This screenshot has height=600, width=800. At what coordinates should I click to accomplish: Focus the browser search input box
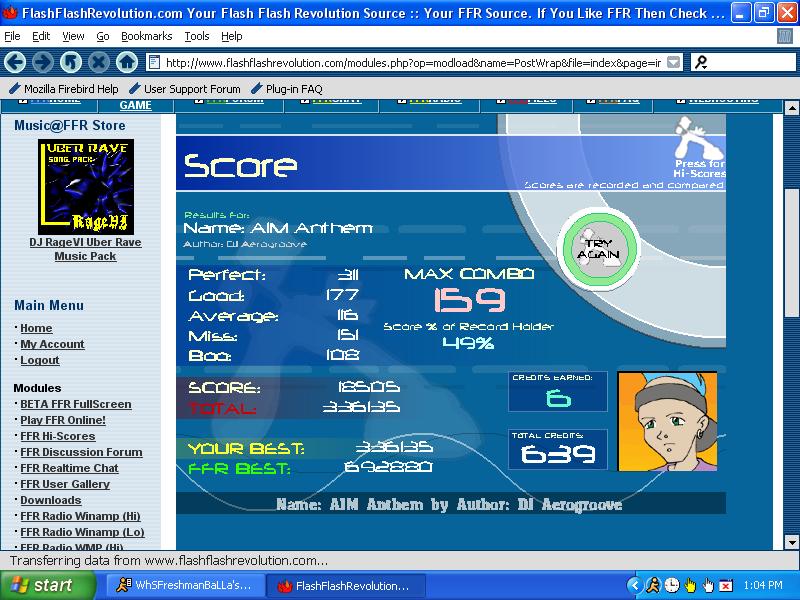[x=751, y=63]
